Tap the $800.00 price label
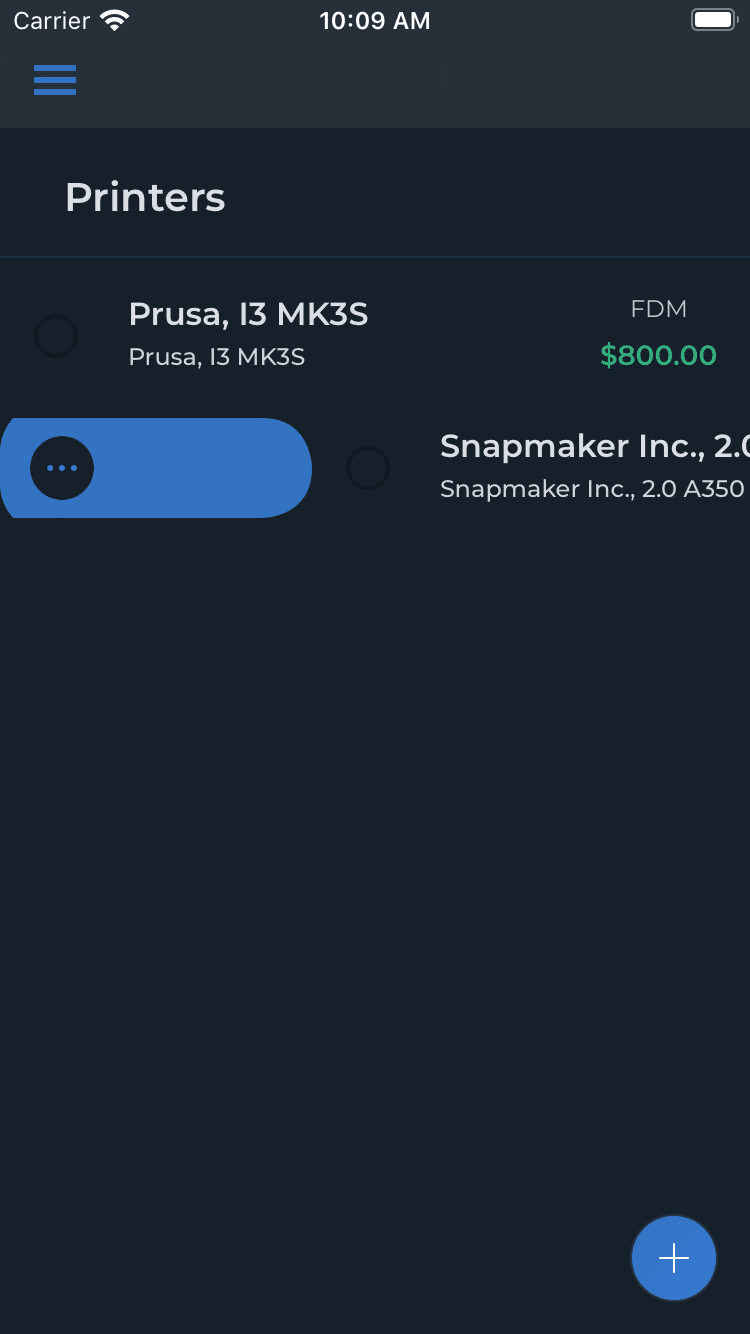The width and height of the screenshot is (750, 1334). [658, 355]
